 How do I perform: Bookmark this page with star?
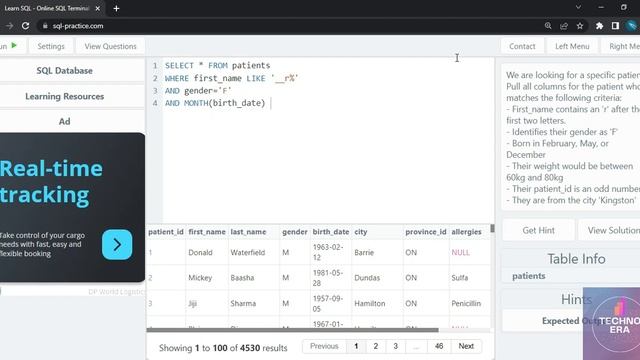[580, 26]
